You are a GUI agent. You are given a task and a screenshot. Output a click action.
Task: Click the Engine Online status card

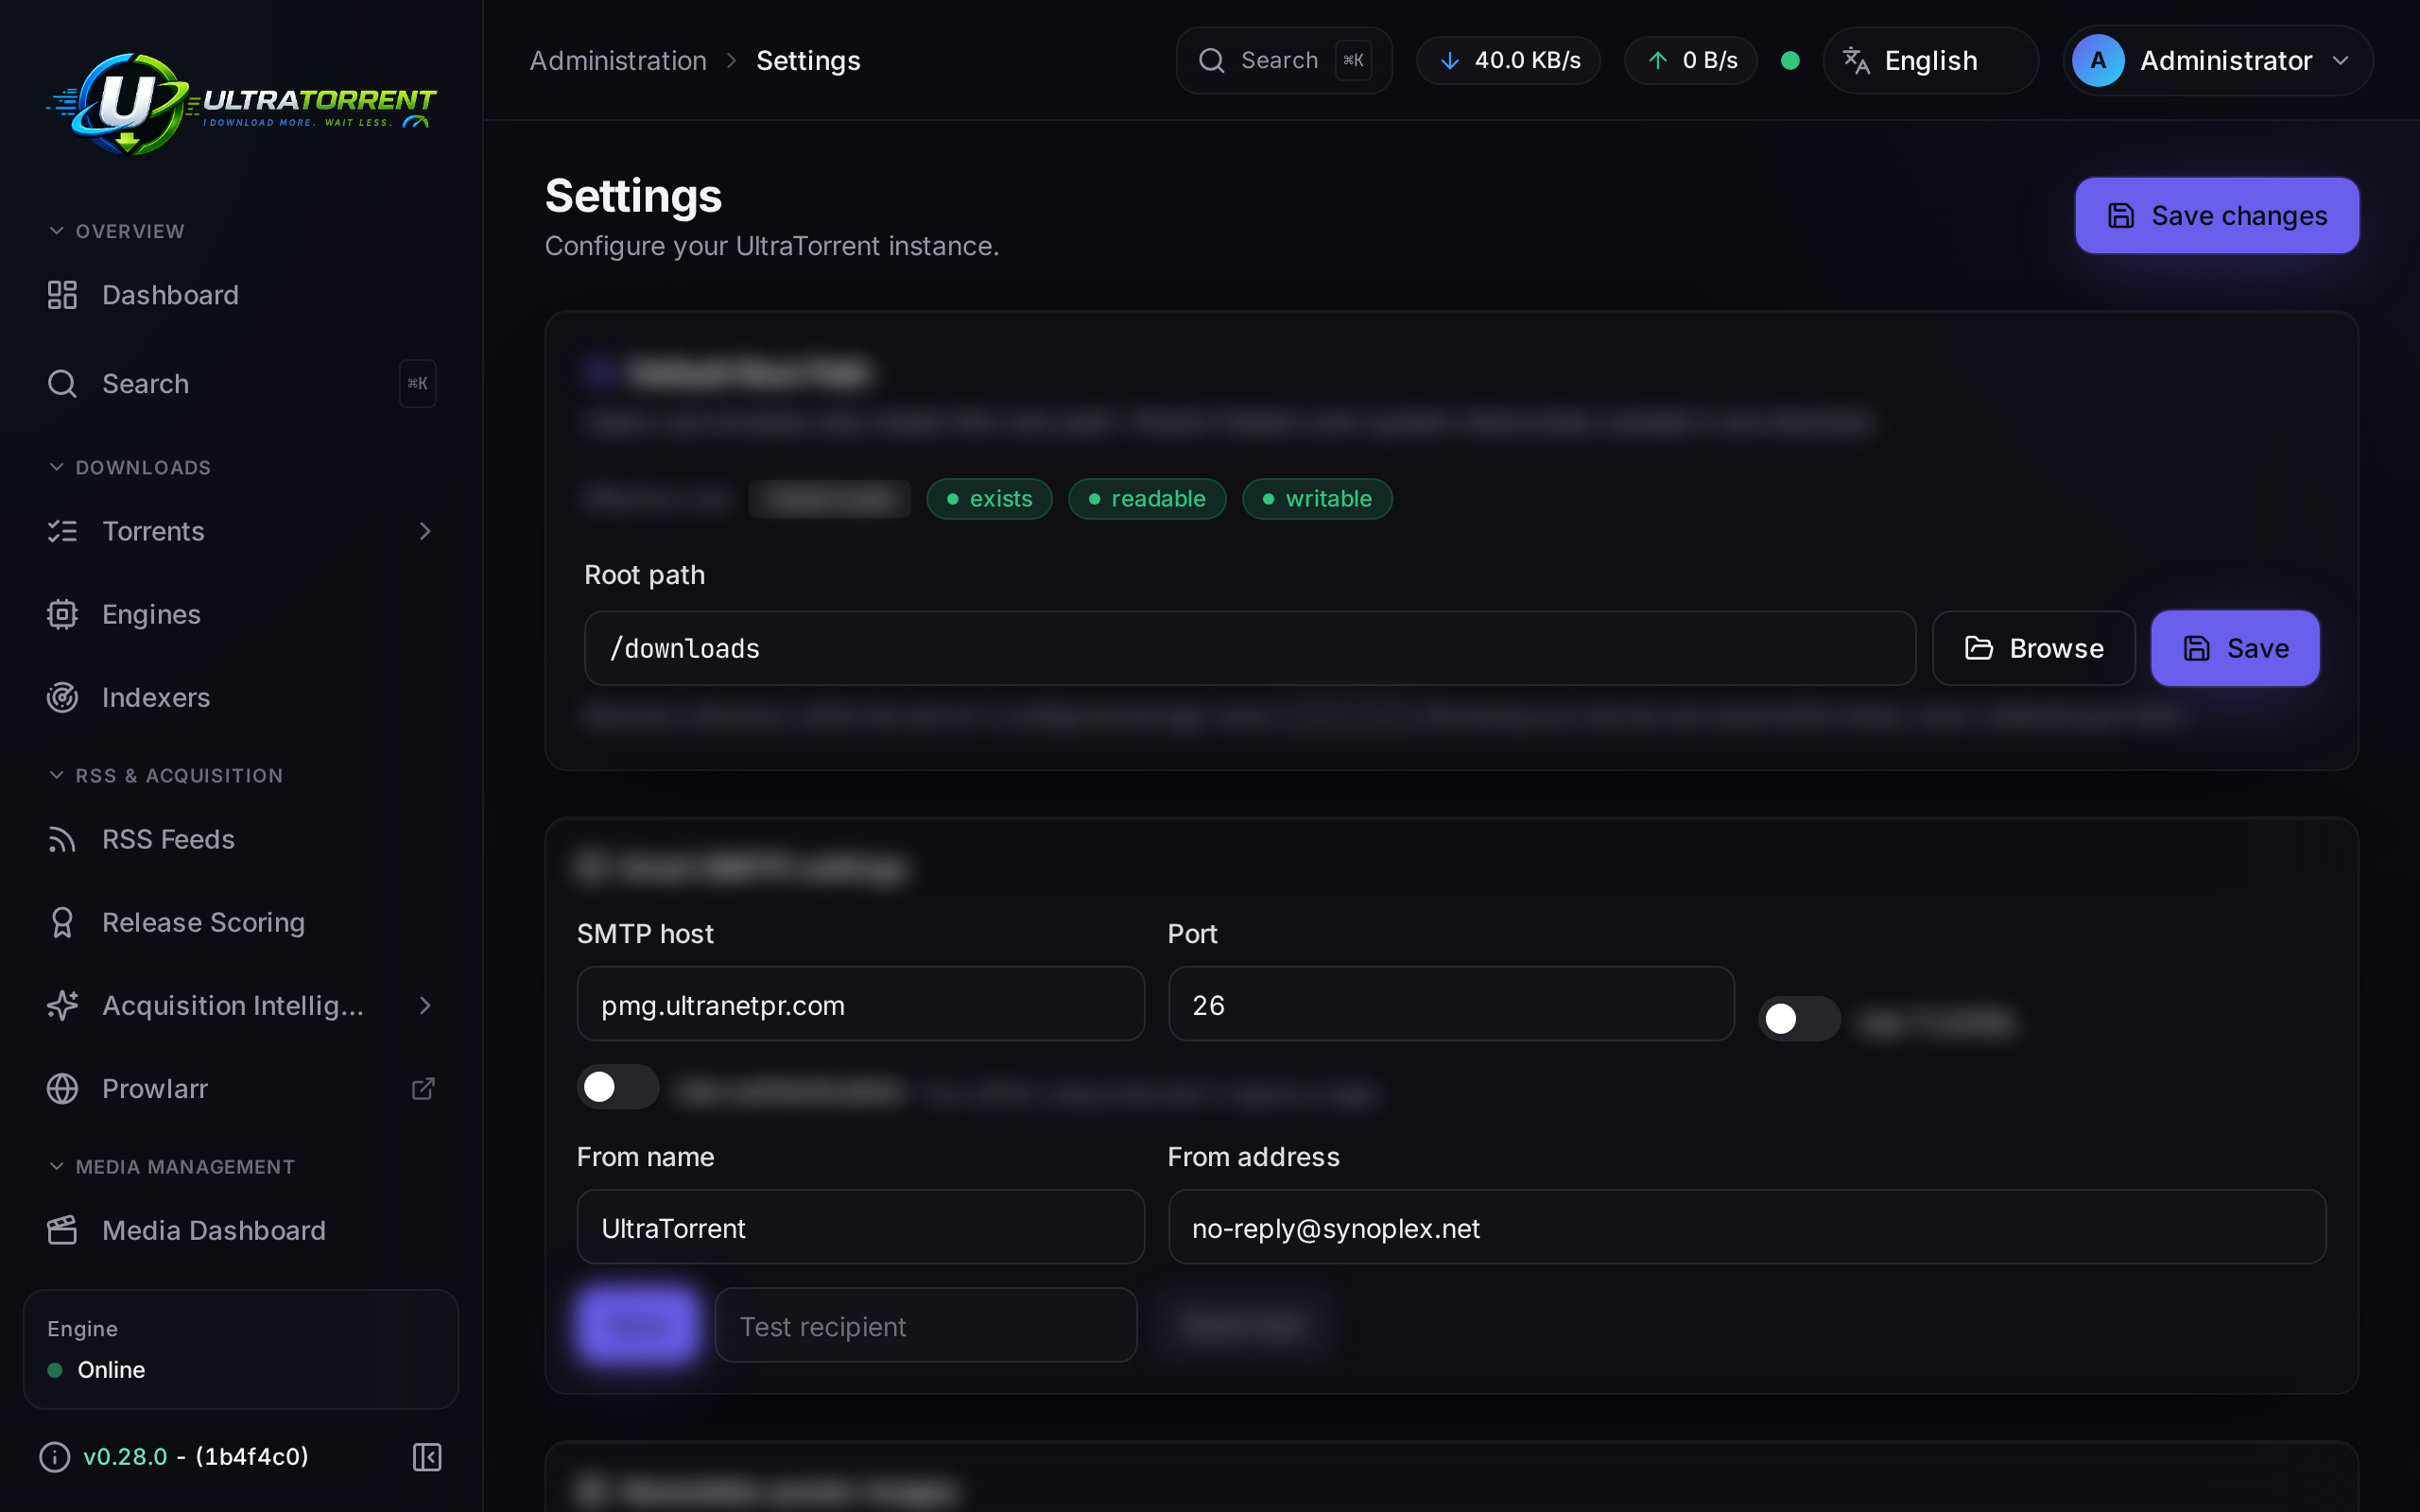coord(240,1349)
